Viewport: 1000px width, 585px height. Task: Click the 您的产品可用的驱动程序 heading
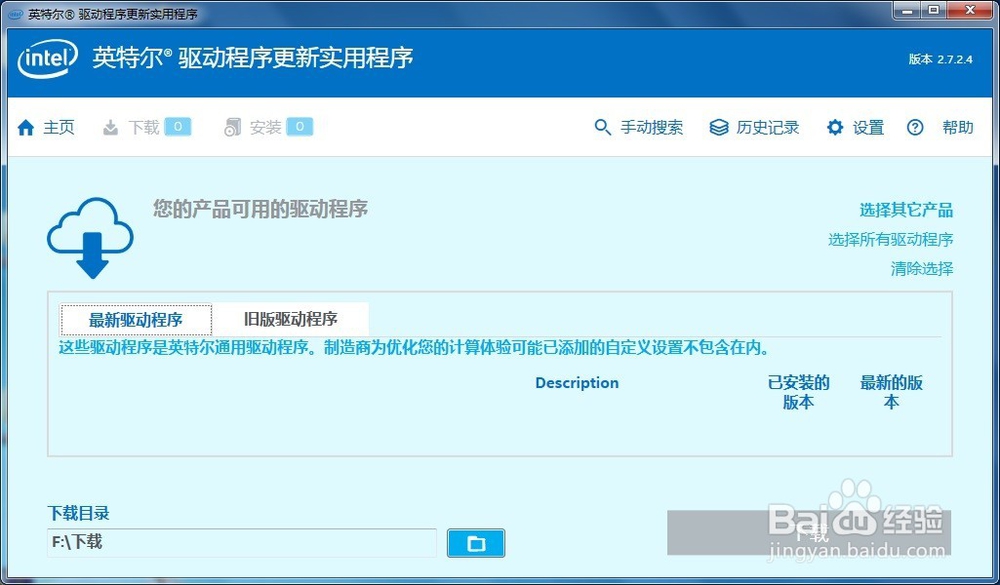(x=260, y=209)
